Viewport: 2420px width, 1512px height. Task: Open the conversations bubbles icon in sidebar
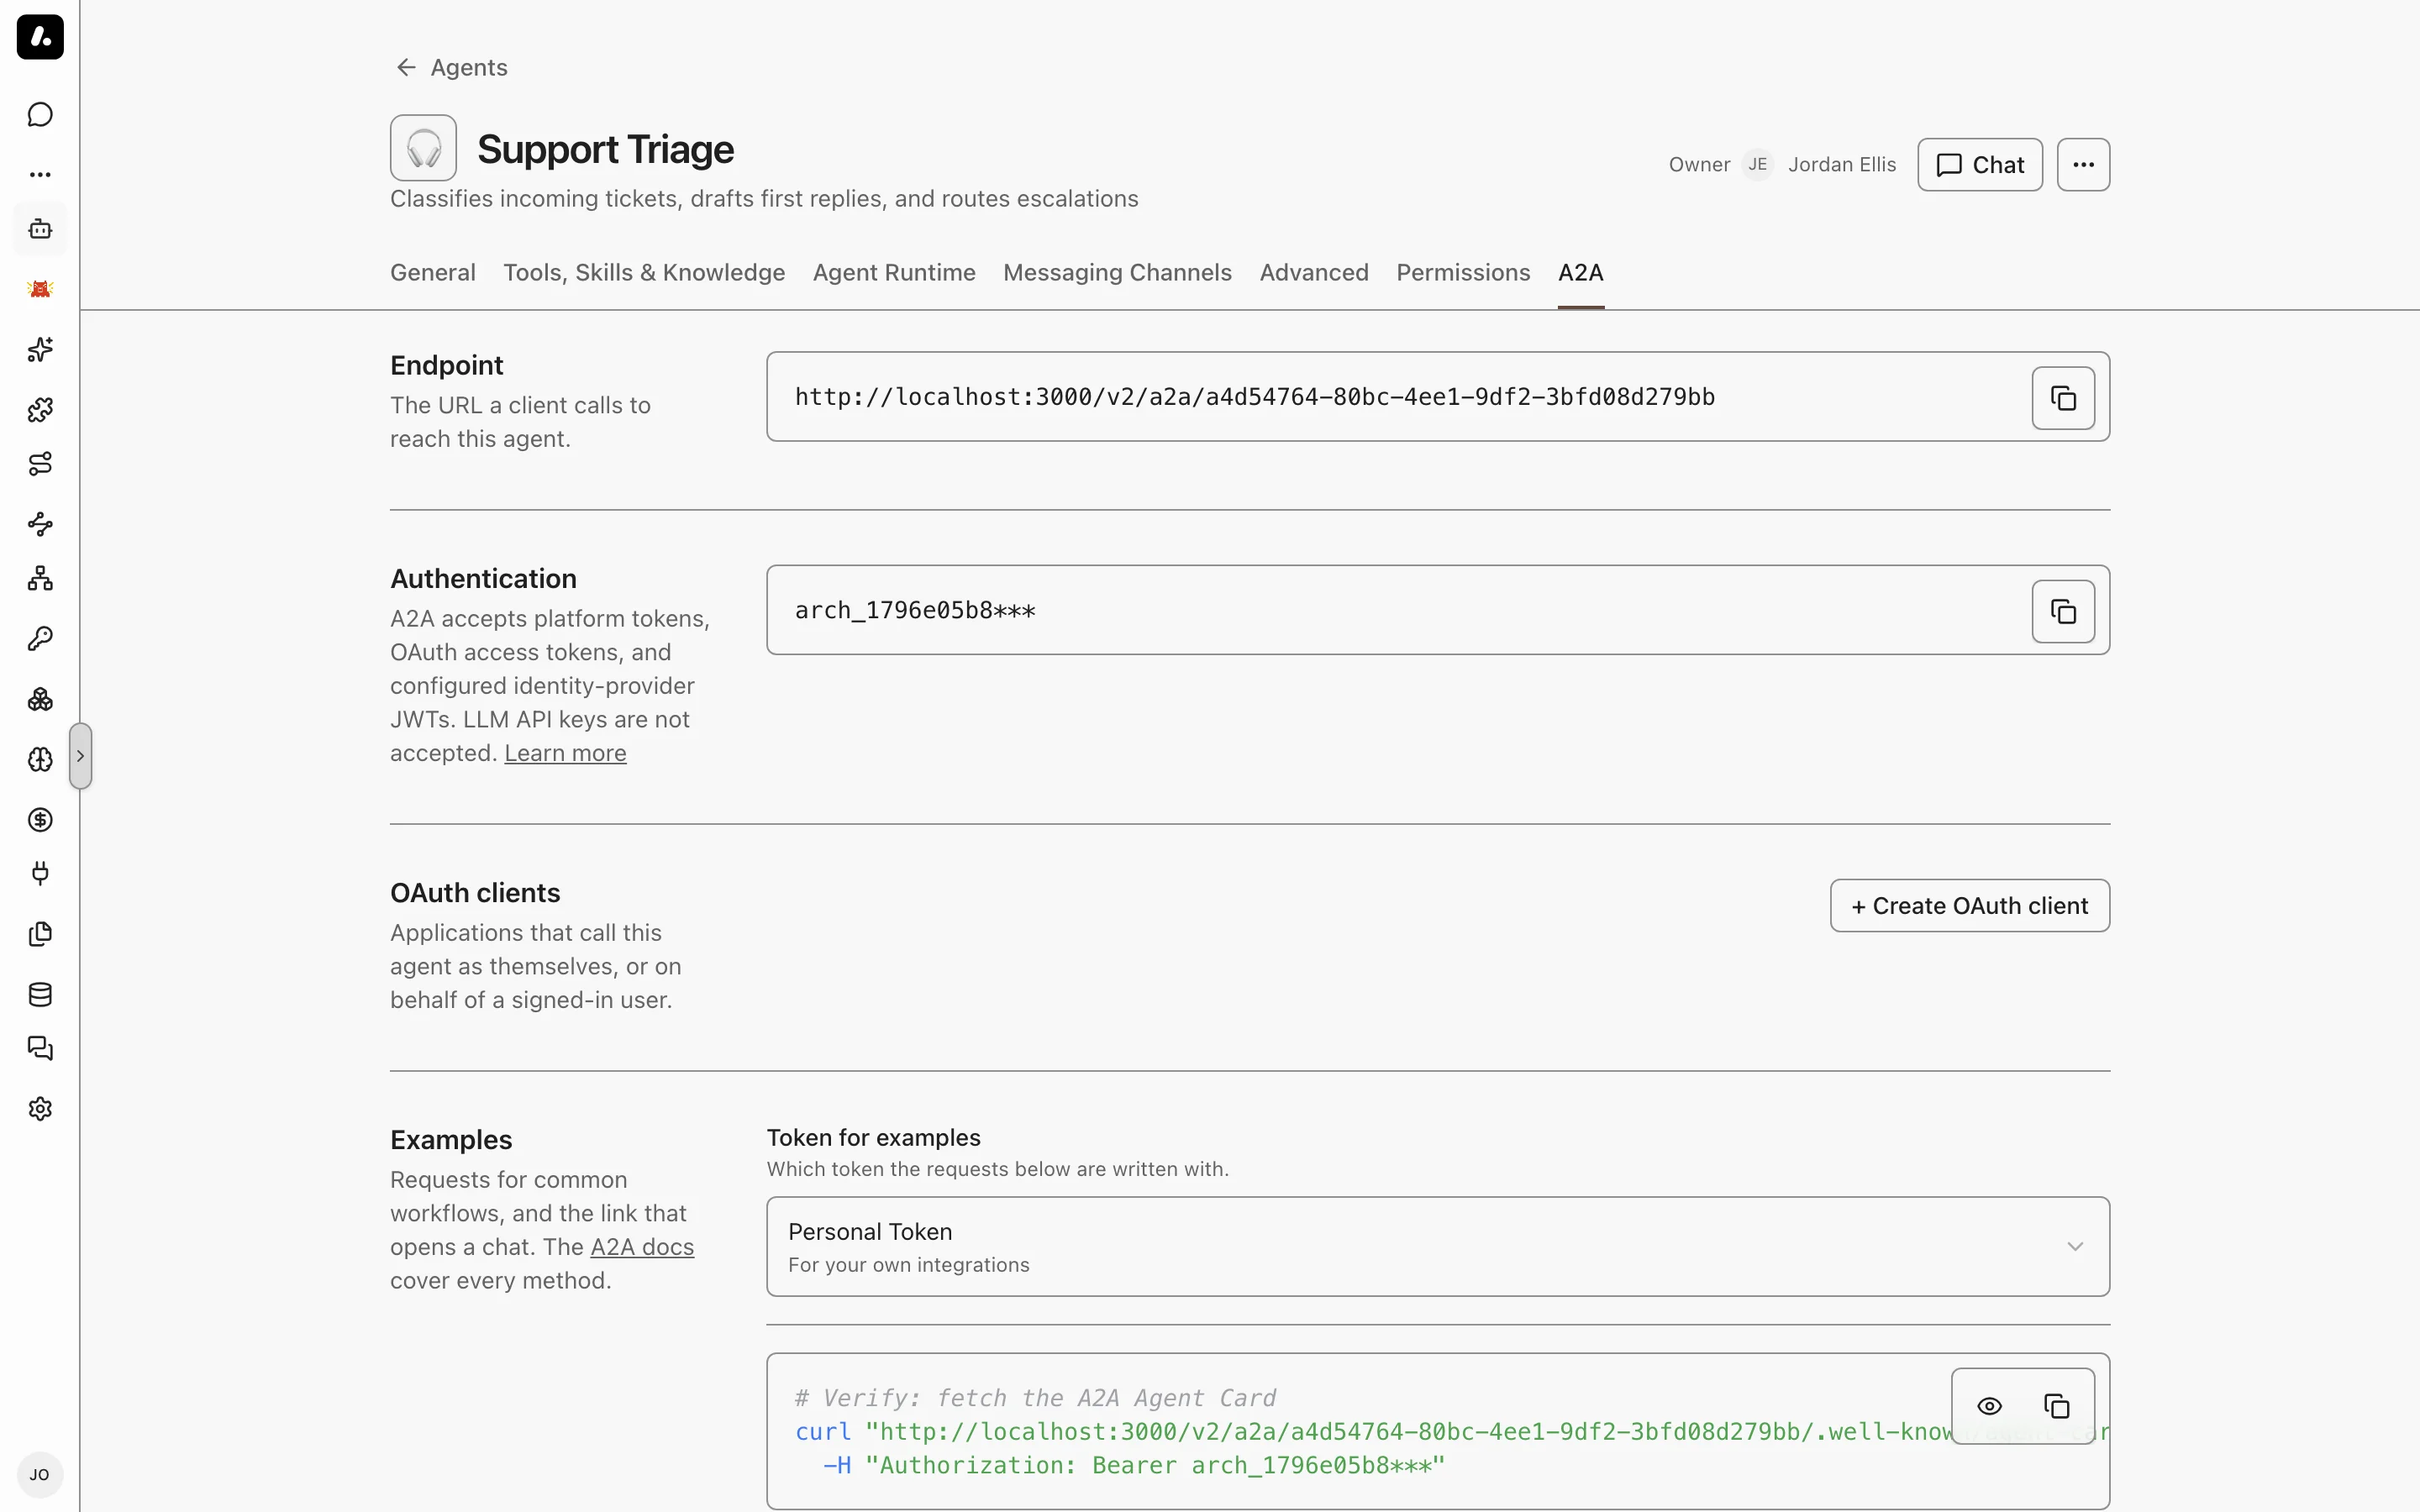(x=40, y=1049)
